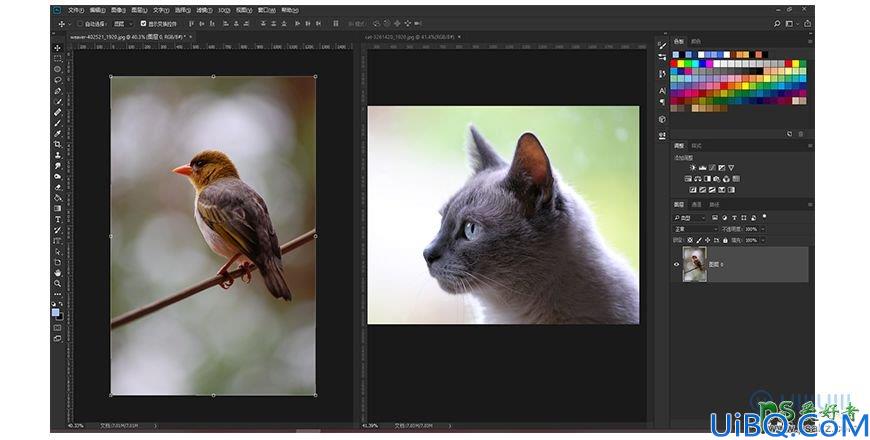Open the collapsed Character panel icon
The width and height of the screenshot is (870, 440).
pyautogui.click(x=662, y=91)
